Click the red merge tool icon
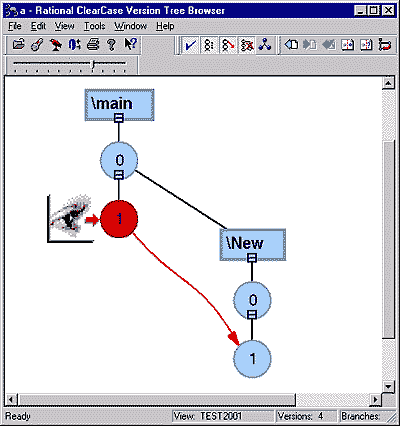Screen dimensions: 400x426 tap(385, 45)
